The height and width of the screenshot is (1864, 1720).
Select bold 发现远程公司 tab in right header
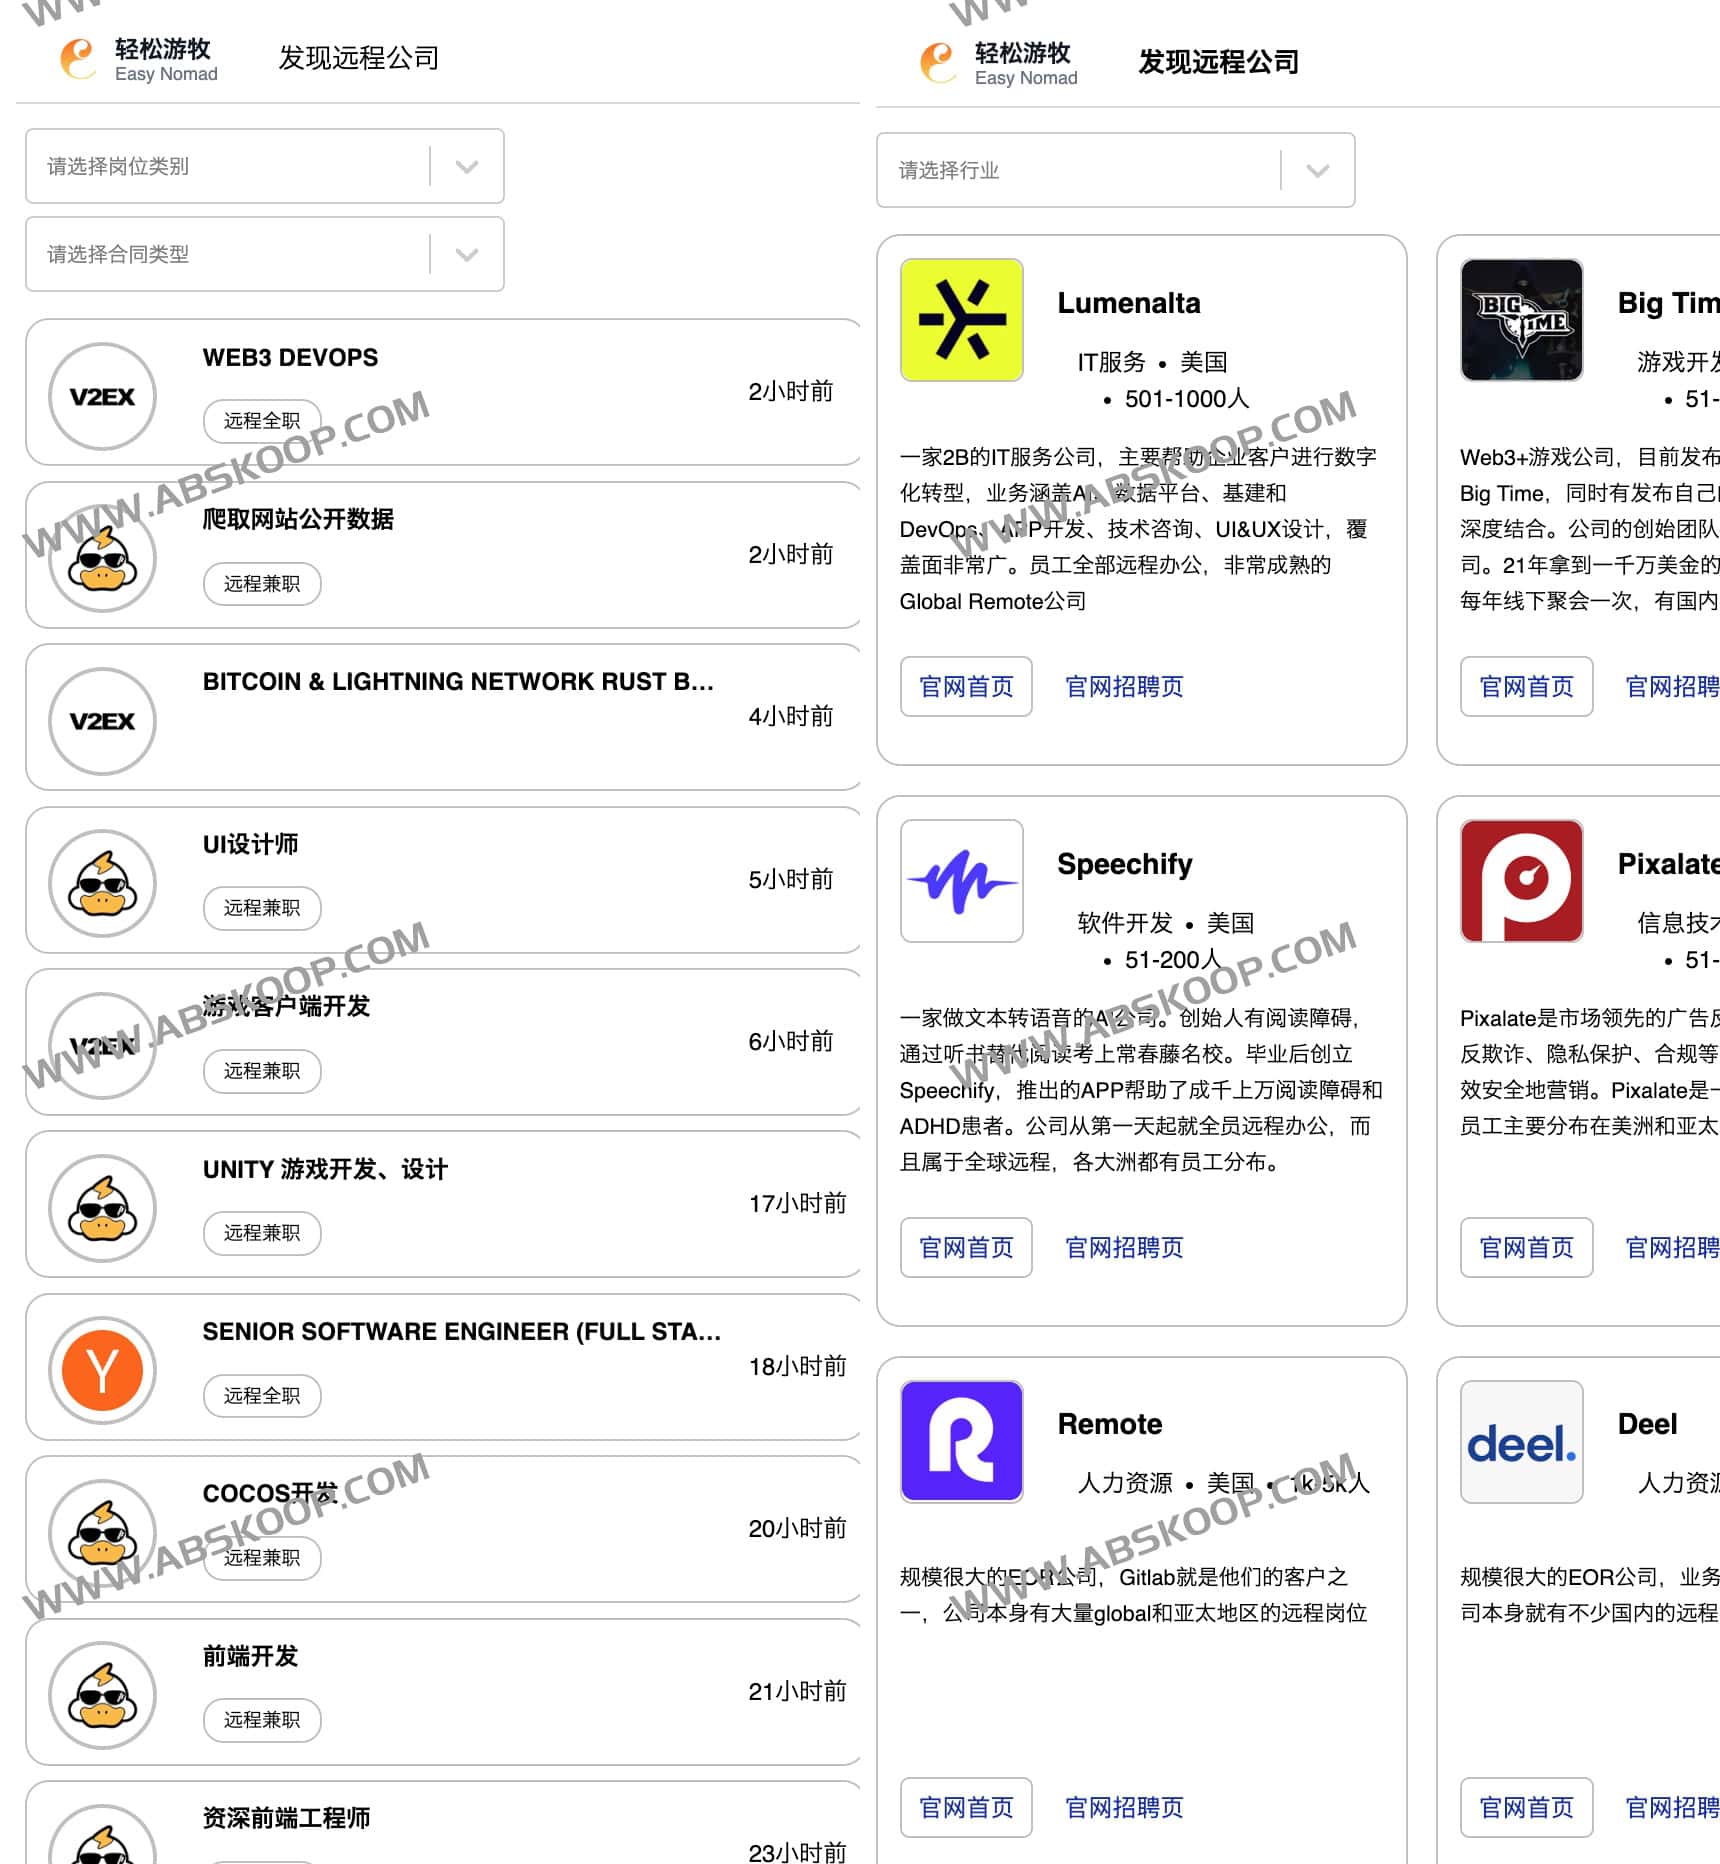click(1219, 62)
